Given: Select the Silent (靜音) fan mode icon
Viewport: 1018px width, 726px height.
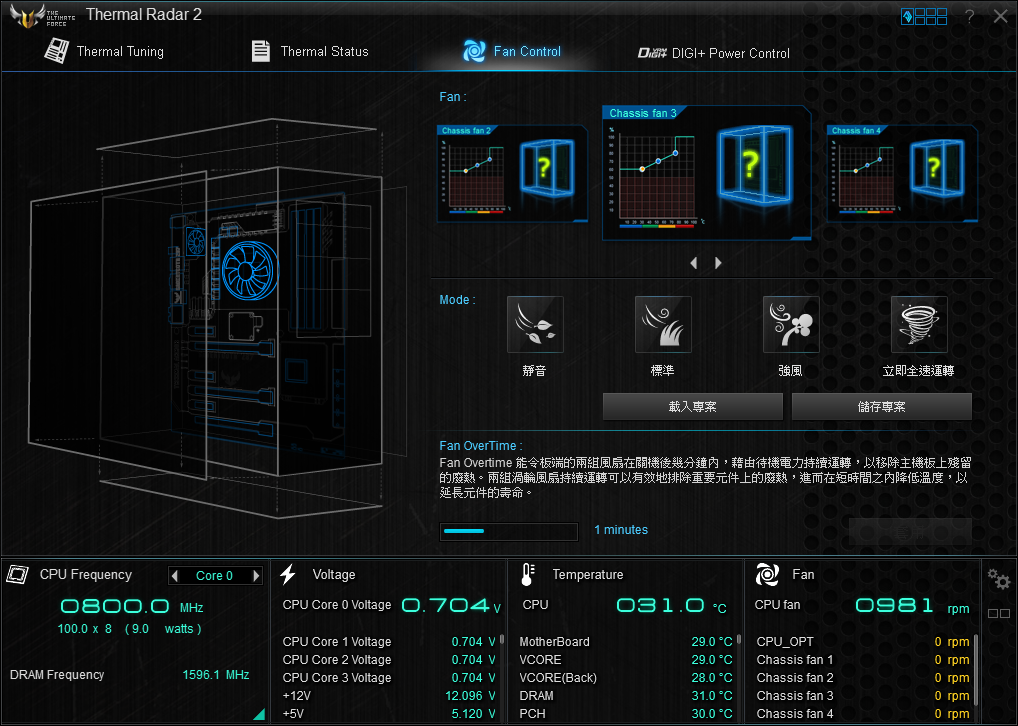Looking at the screenshot, I should coord(535,325).
